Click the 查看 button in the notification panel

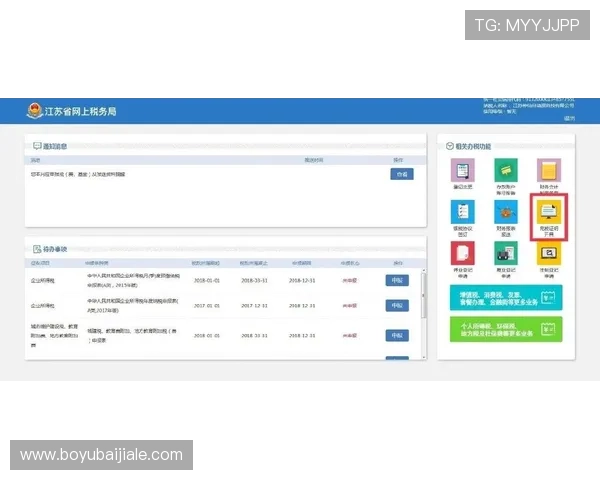coord(400,174)
